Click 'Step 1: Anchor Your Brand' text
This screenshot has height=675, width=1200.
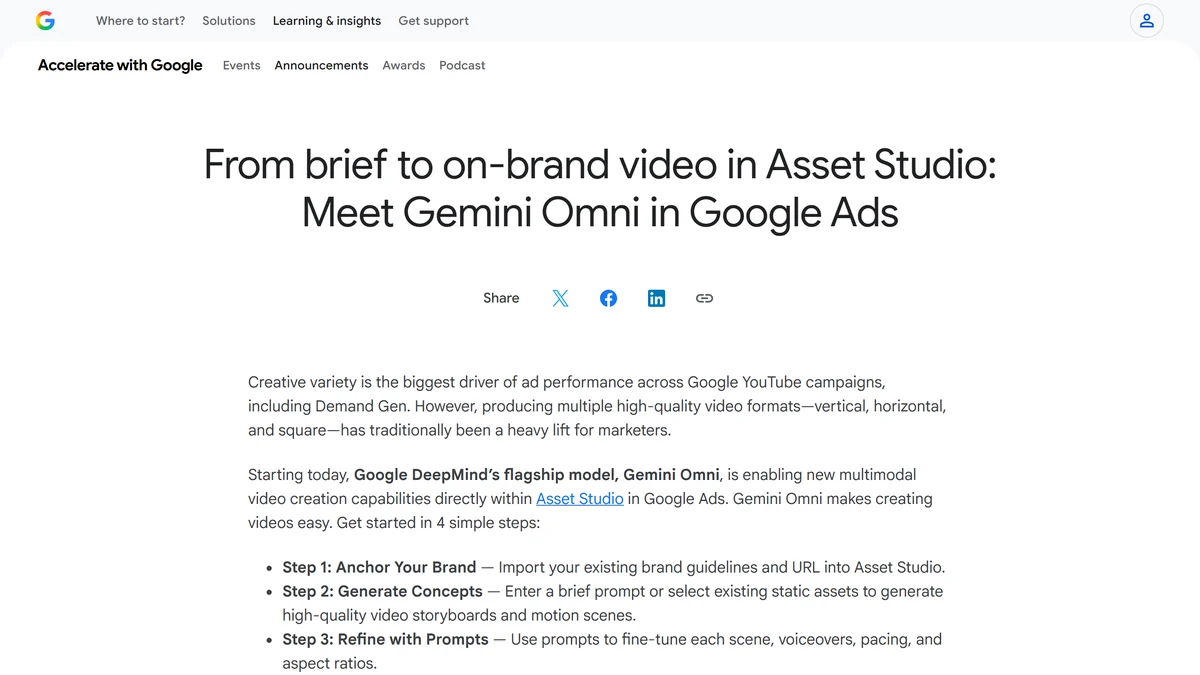click(x=379, y=567)
